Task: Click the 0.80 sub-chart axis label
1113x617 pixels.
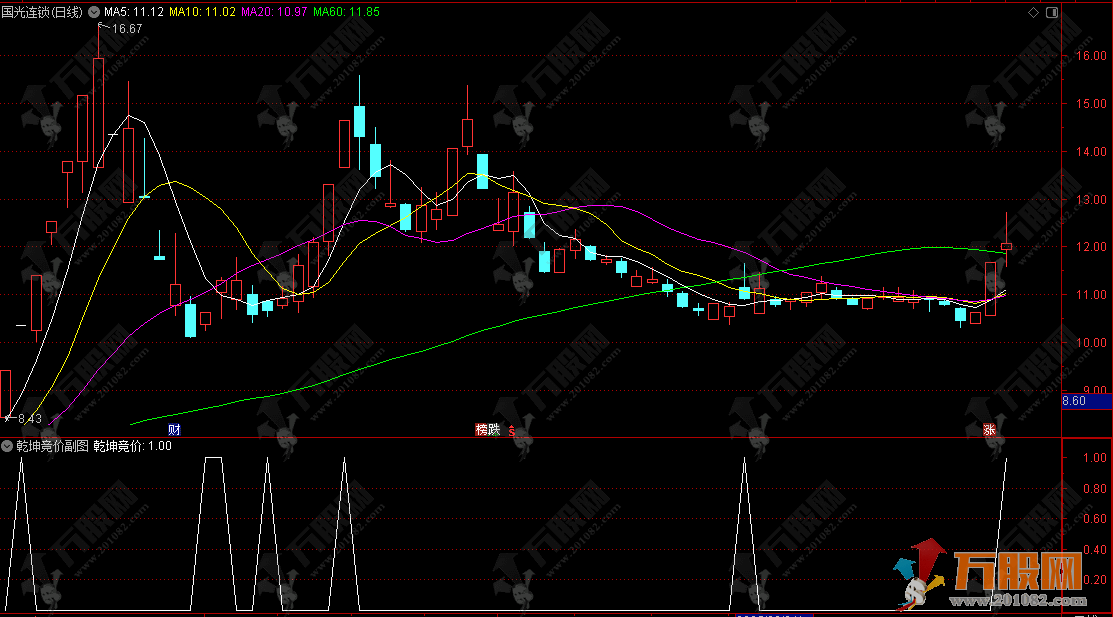Action: pyautogui.click(x=1095, y=488)
